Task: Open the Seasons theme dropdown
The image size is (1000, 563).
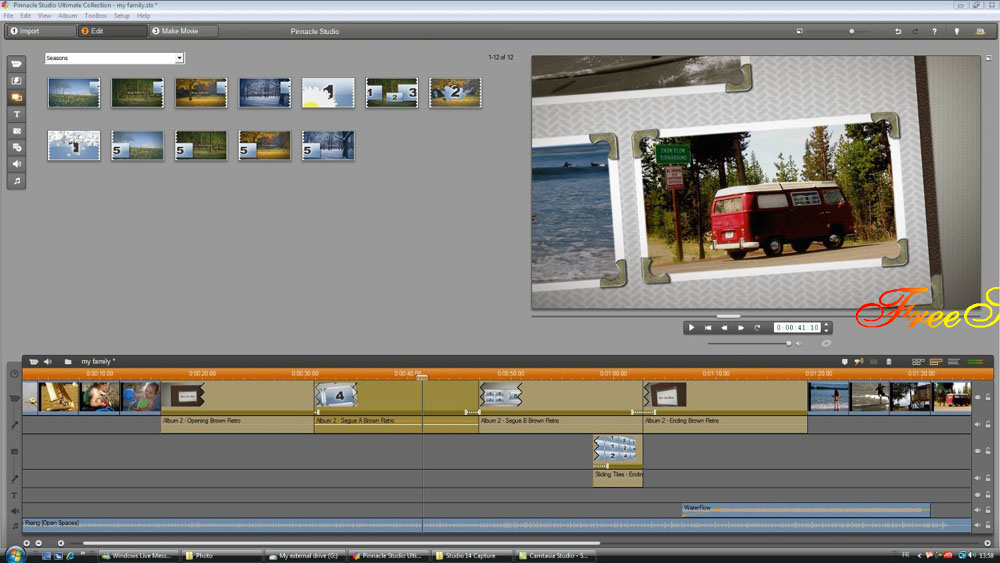Action: (x=179, y=58)
